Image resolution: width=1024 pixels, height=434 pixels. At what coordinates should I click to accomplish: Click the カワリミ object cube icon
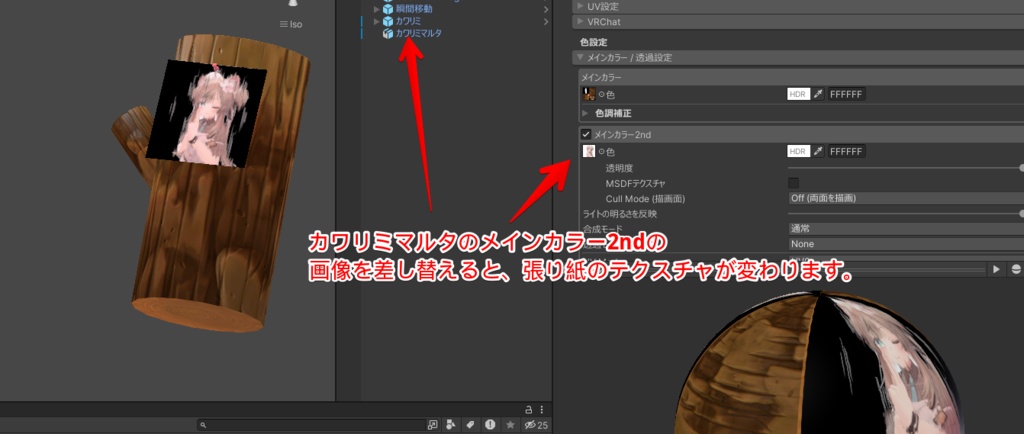(388, 22)
